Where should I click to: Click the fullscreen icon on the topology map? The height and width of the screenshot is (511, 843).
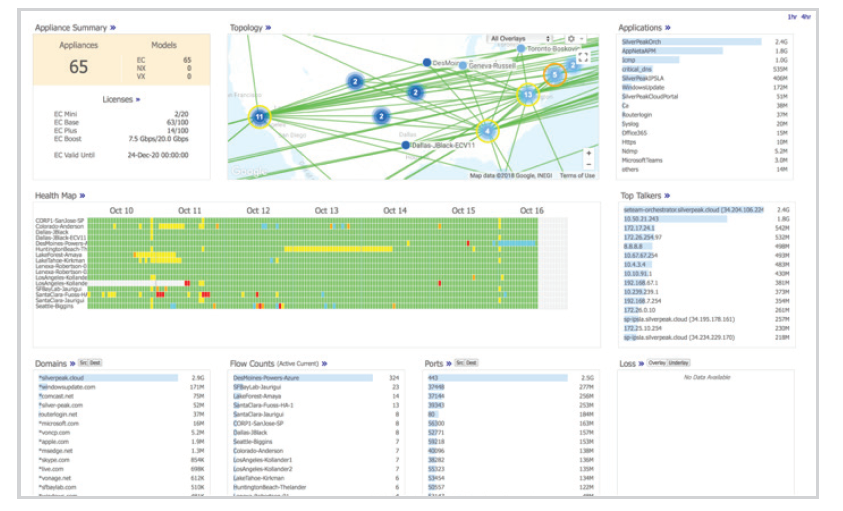(583, 57)
